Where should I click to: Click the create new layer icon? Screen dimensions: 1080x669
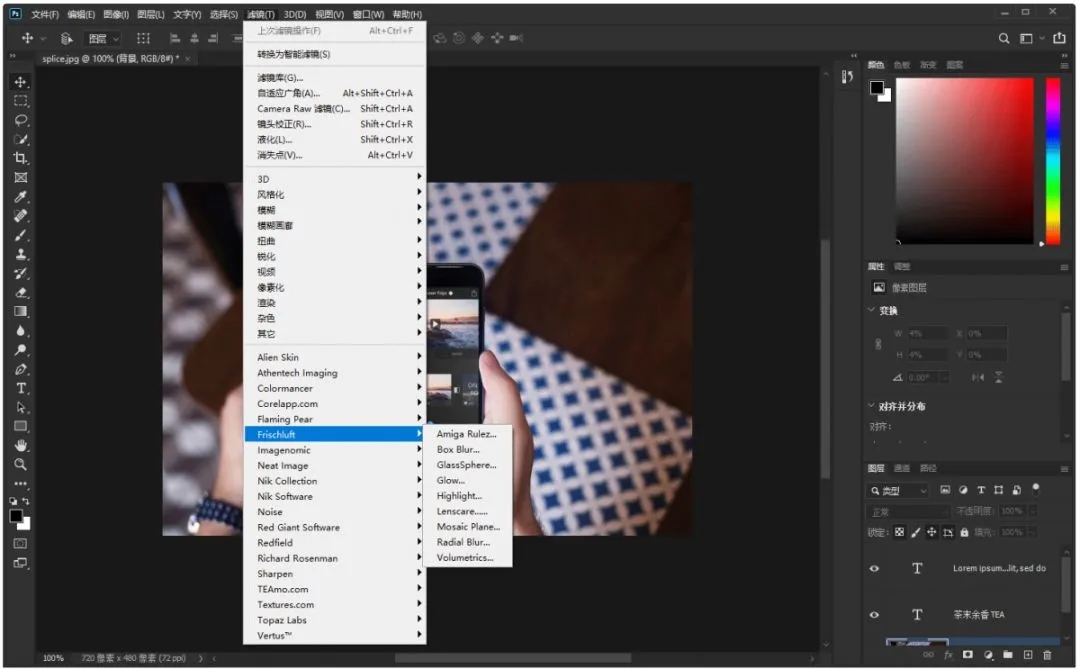[1027, 655]
